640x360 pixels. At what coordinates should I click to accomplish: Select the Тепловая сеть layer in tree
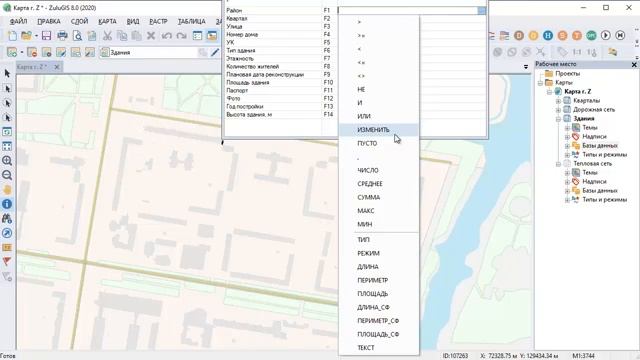click(592, 164)
